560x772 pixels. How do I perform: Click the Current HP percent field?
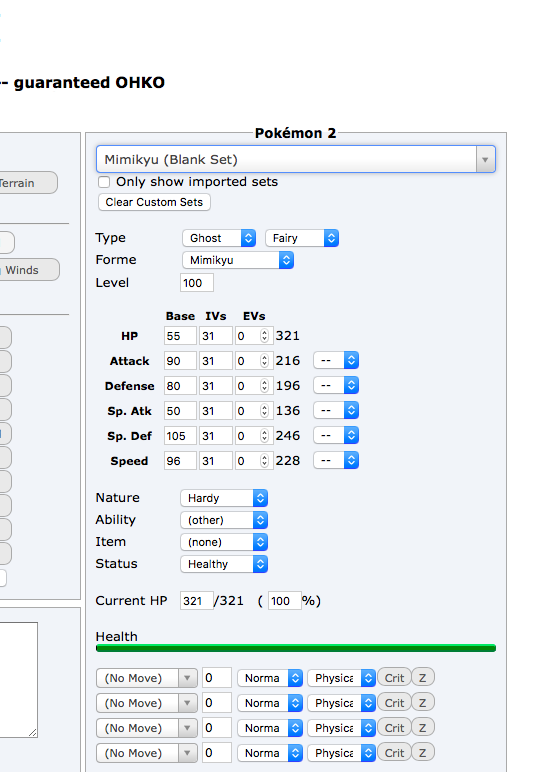[x=285, y=601]
